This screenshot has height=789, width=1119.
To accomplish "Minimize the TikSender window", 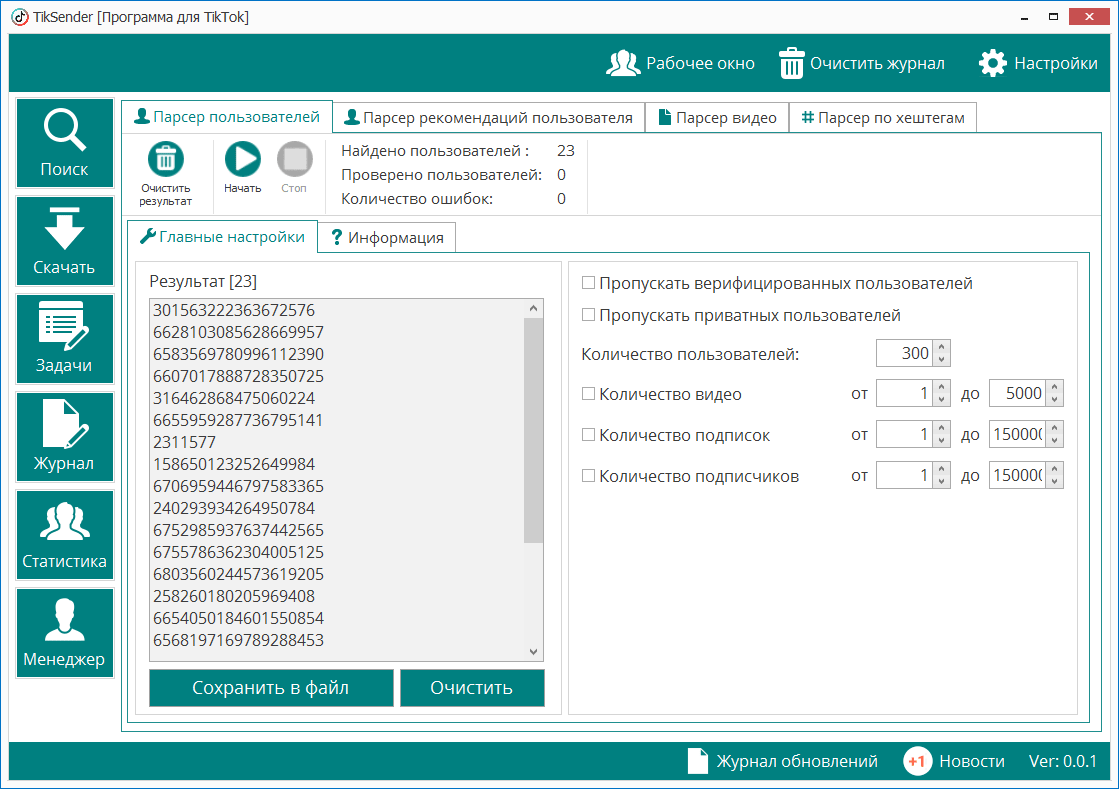I will tap(1024, 17).
